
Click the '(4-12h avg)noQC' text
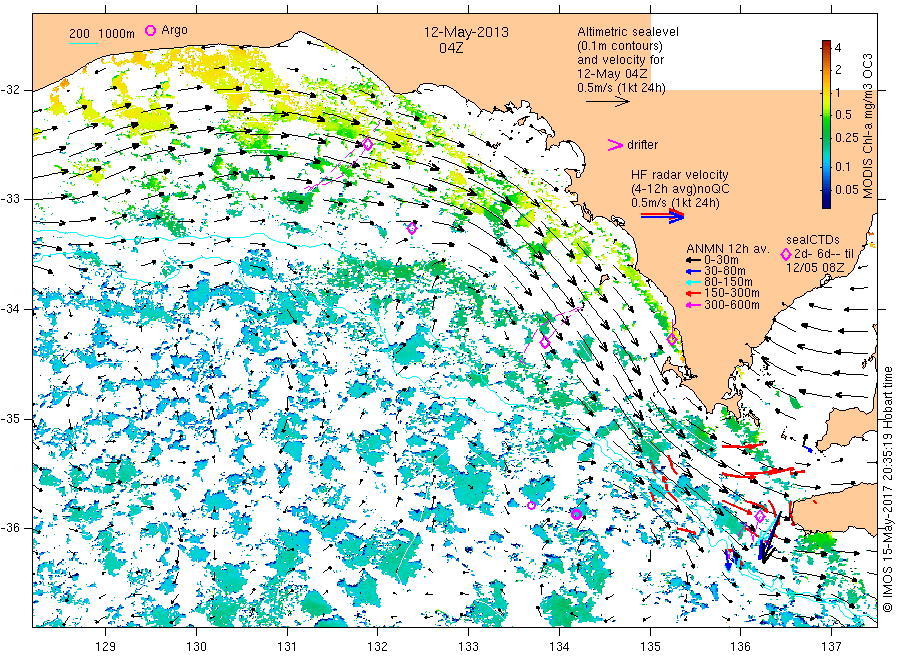(x=681, y=189)
